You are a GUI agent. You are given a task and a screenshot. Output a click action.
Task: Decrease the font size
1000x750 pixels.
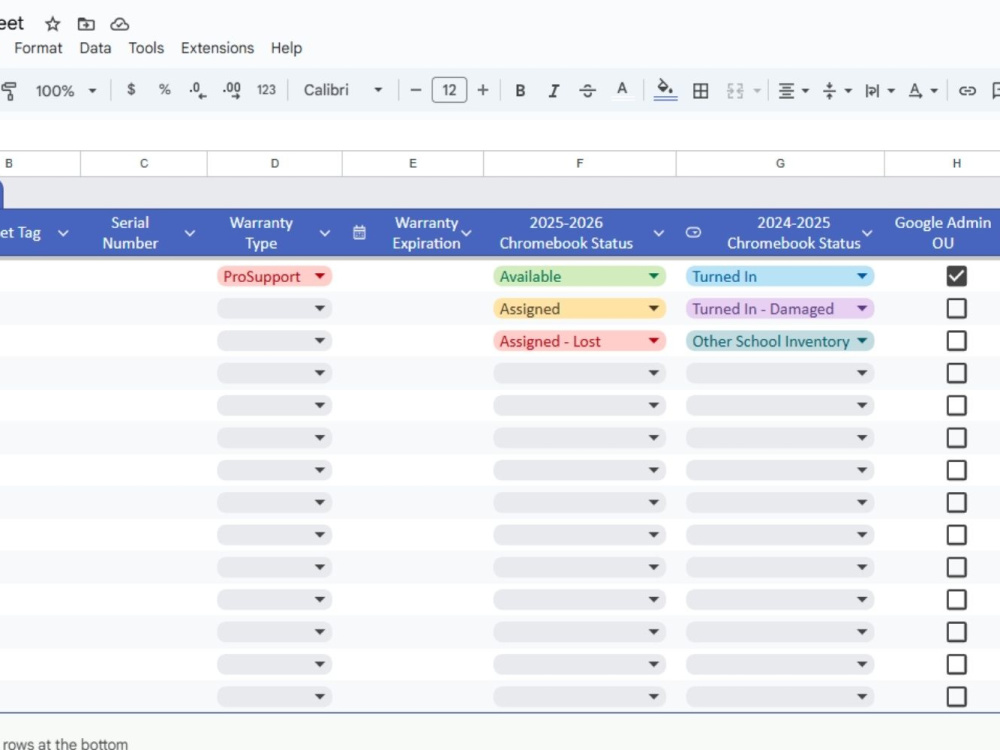tap(416, 90)
